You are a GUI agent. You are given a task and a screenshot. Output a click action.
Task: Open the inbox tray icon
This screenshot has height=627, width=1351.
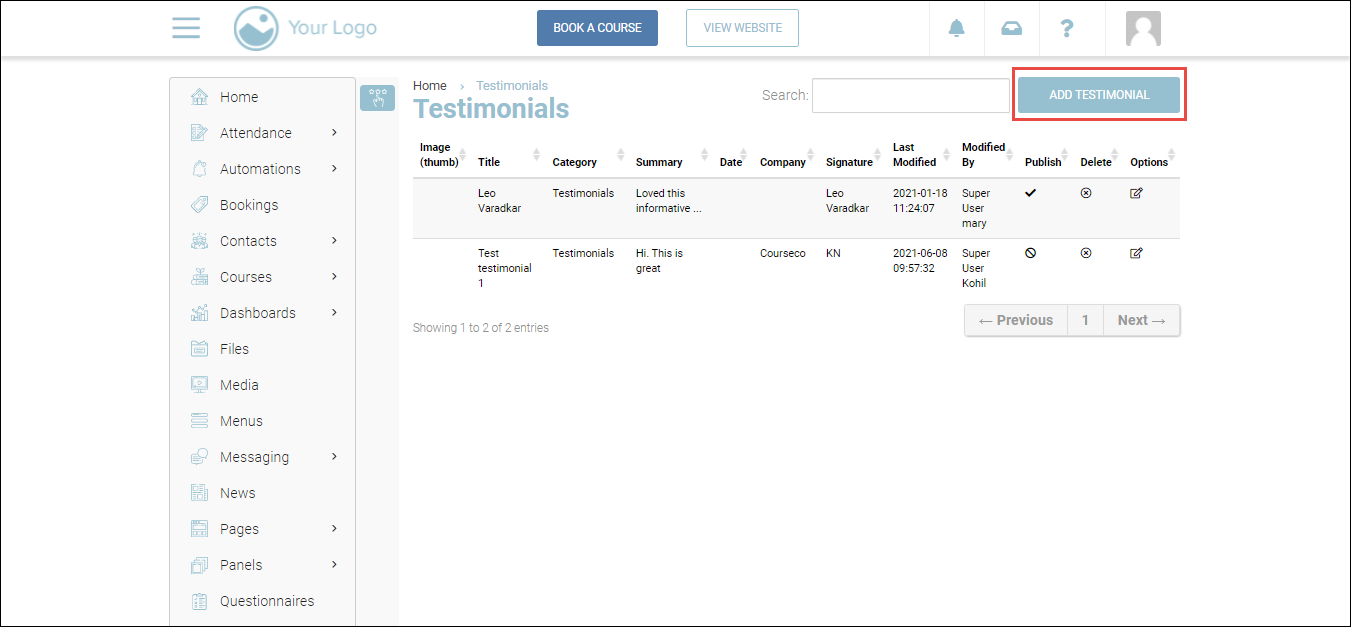point(1011,28)
